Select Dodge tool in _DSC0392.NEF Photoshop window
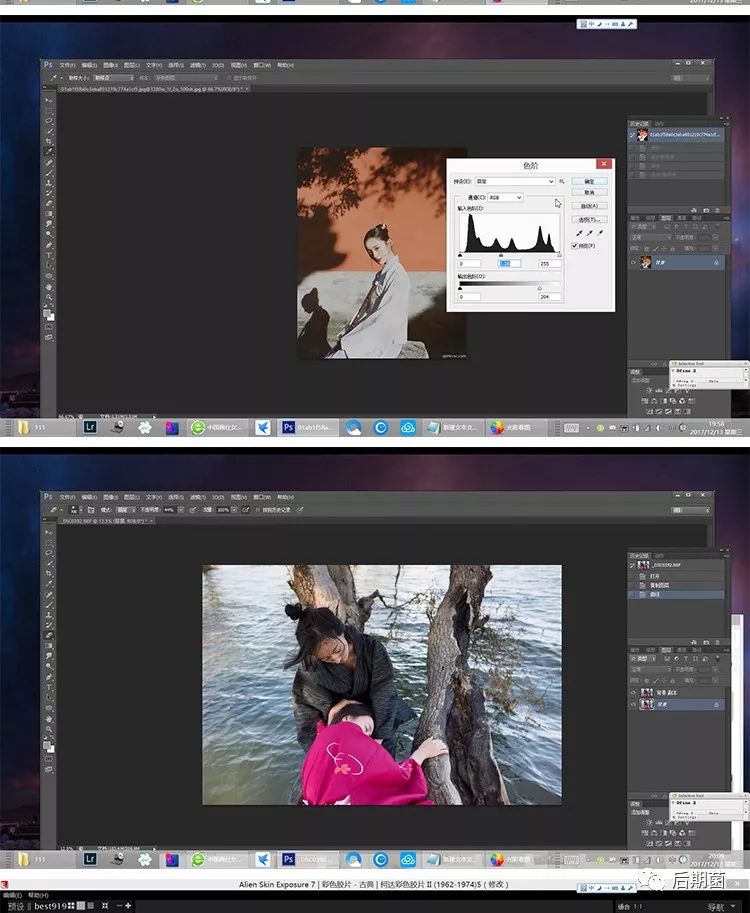Viewport: 750px width, 913px height. 49,664
